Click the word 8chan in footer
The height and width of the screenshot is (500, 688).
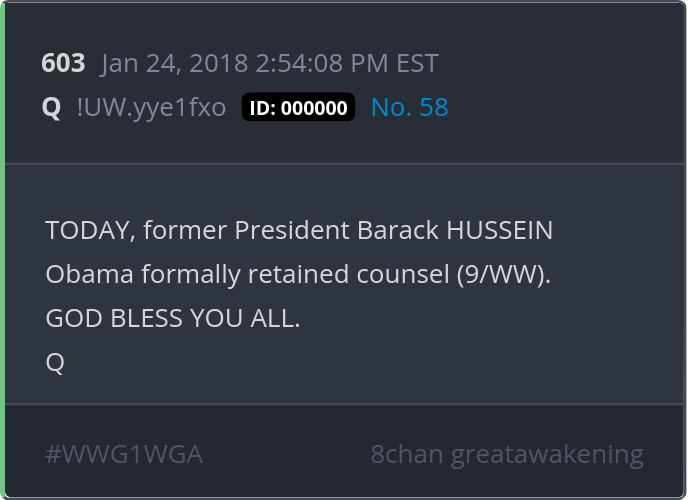407,455
